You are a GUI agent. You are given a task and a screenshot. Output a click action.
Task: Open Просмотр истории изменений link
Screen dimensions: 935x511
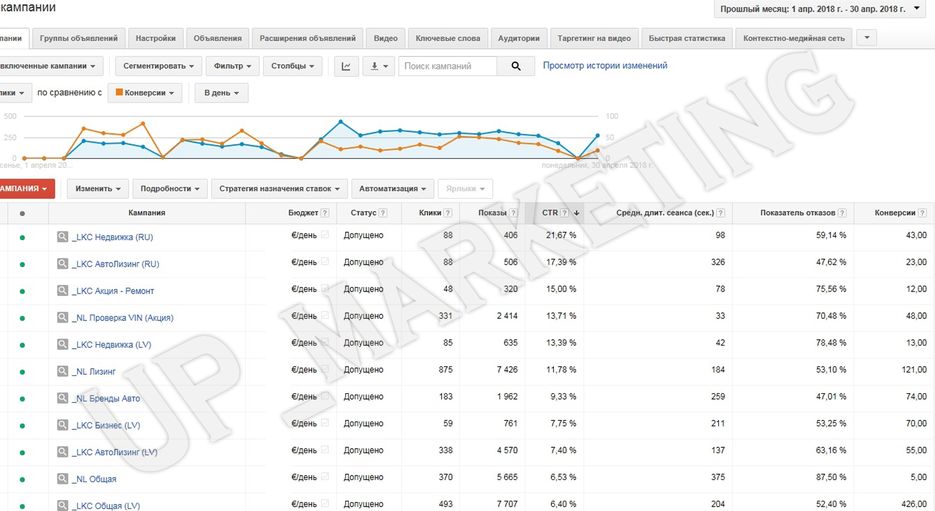coord(605,66)
